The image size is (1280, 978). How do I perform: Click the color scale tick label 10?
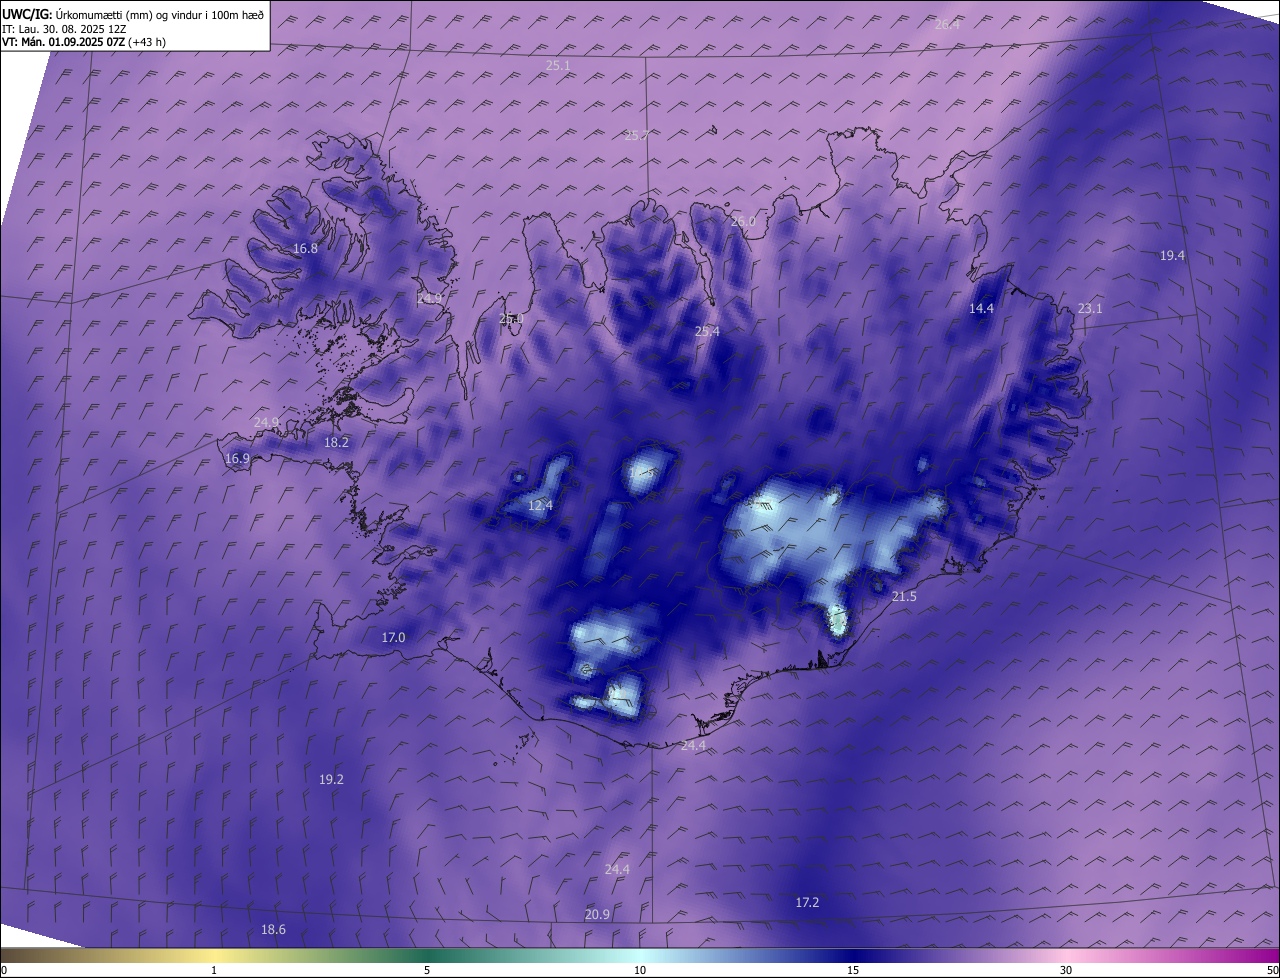(x=640, y=970)
